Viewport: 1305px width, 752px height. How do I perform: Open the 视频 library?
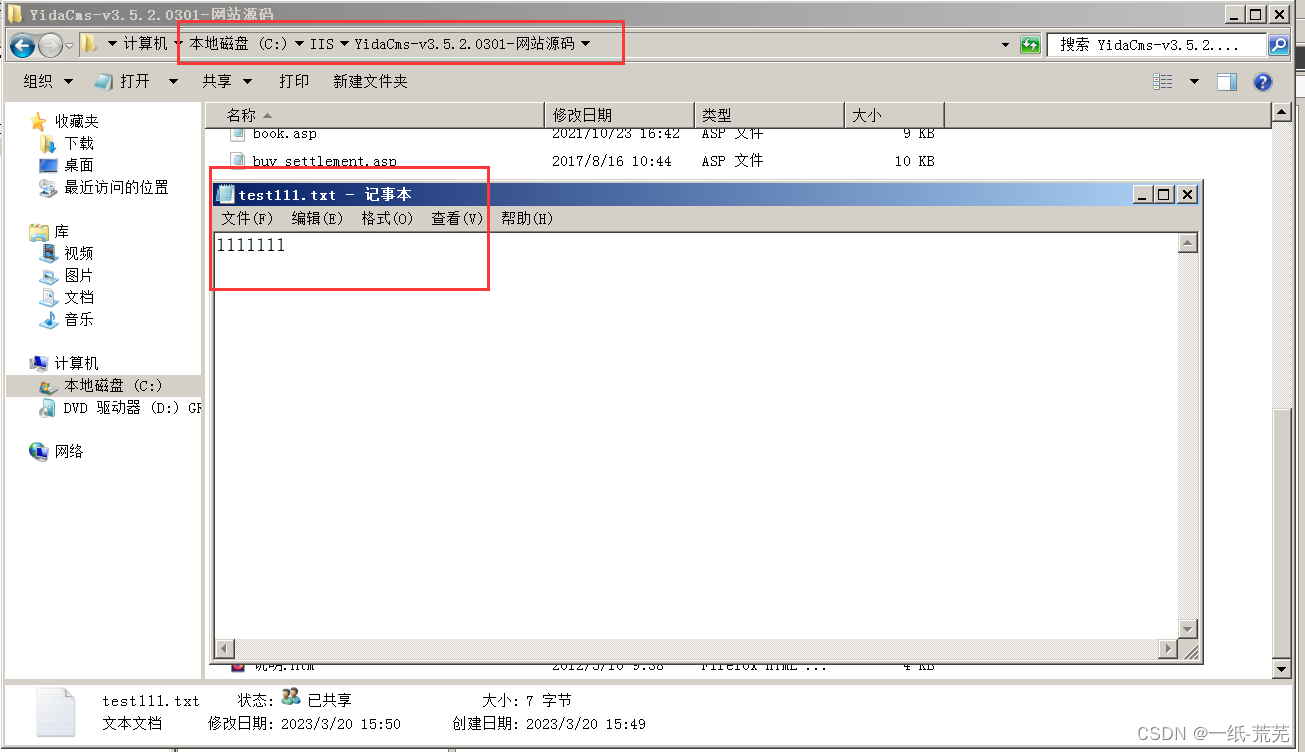coord(79,253)
